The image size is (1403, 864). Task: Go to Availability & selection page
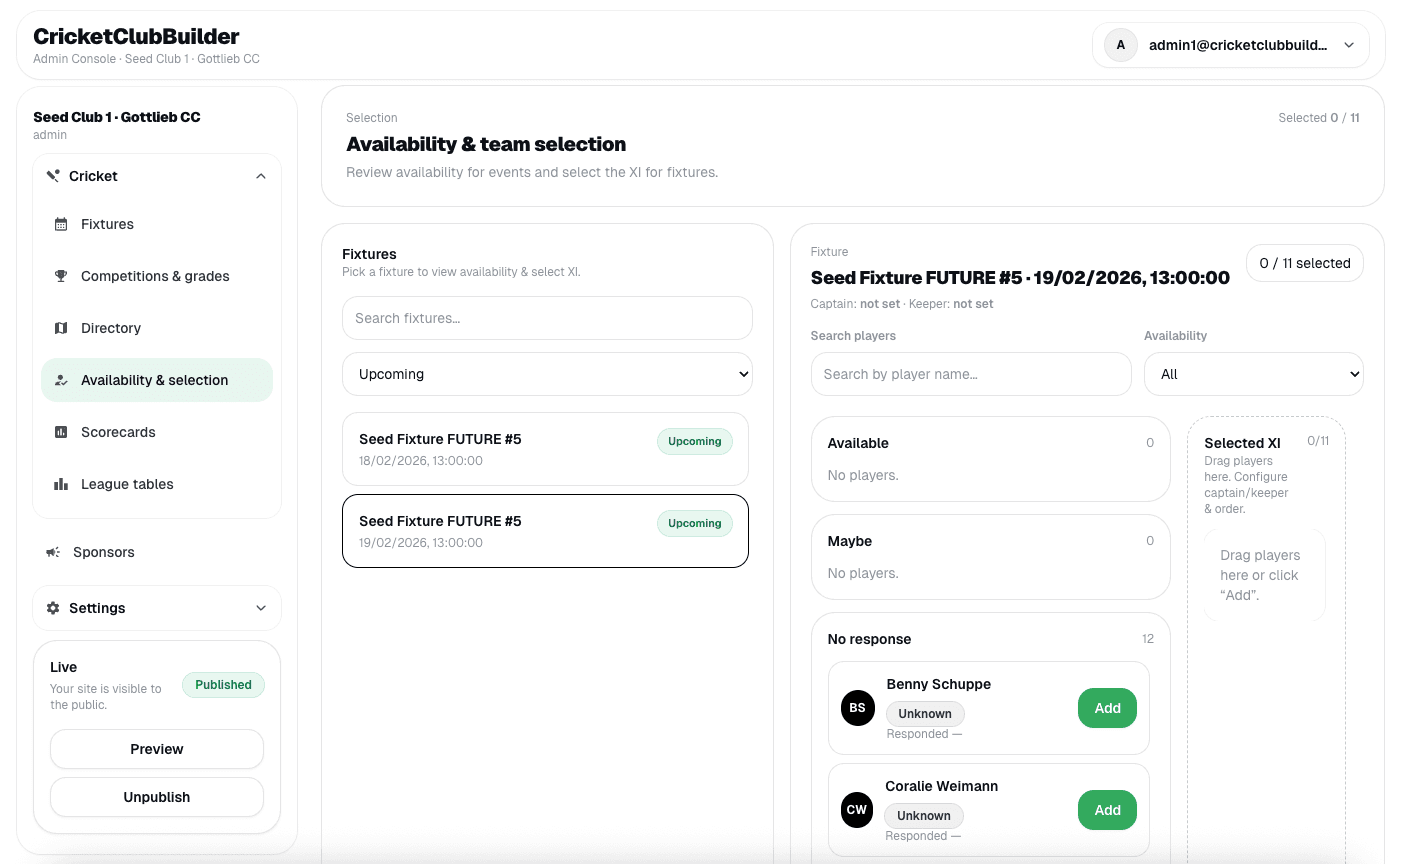click(155, 380)
